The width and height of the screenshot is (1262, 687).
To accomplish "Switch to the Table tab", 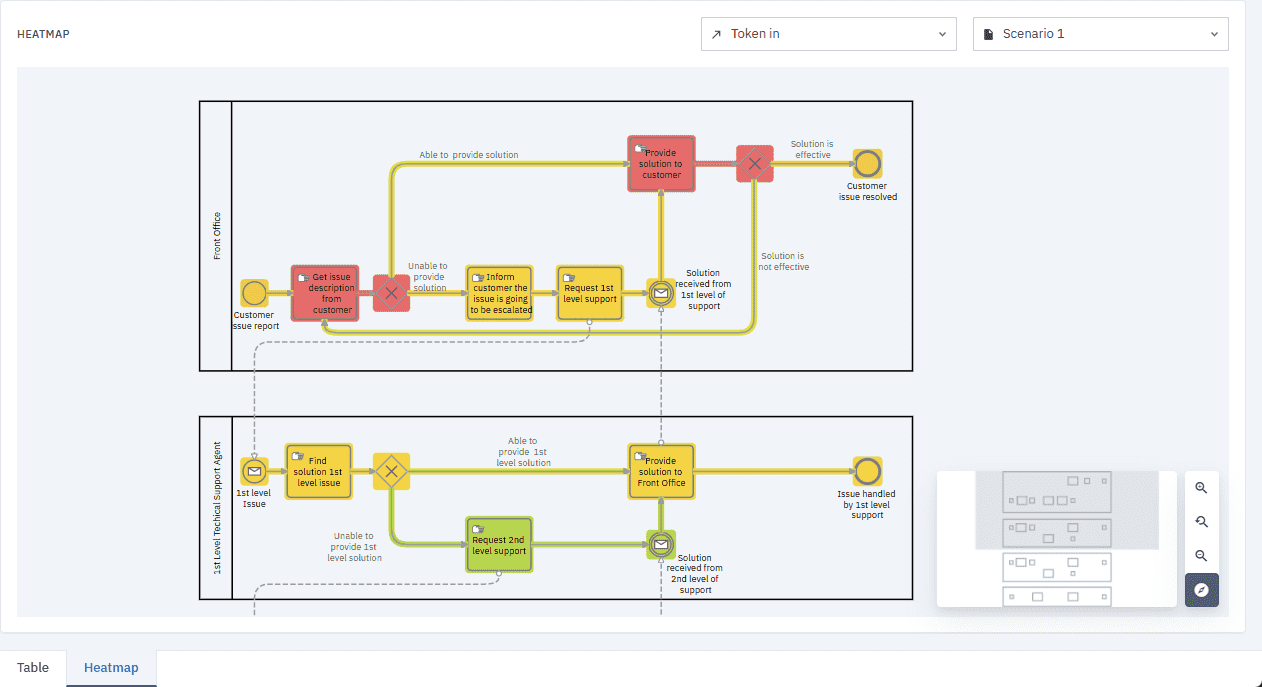I will tap(33, 668).
